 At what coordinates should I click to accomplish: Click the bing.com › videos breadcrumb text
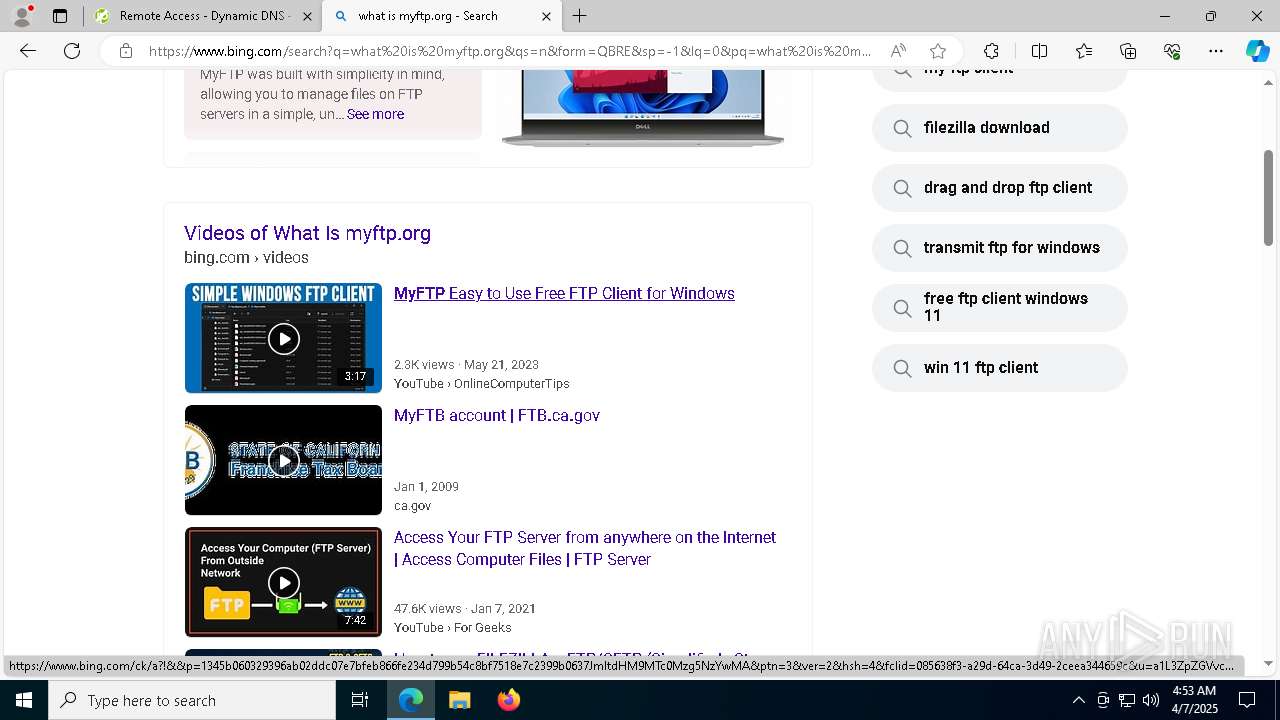(x=246, y=257)
